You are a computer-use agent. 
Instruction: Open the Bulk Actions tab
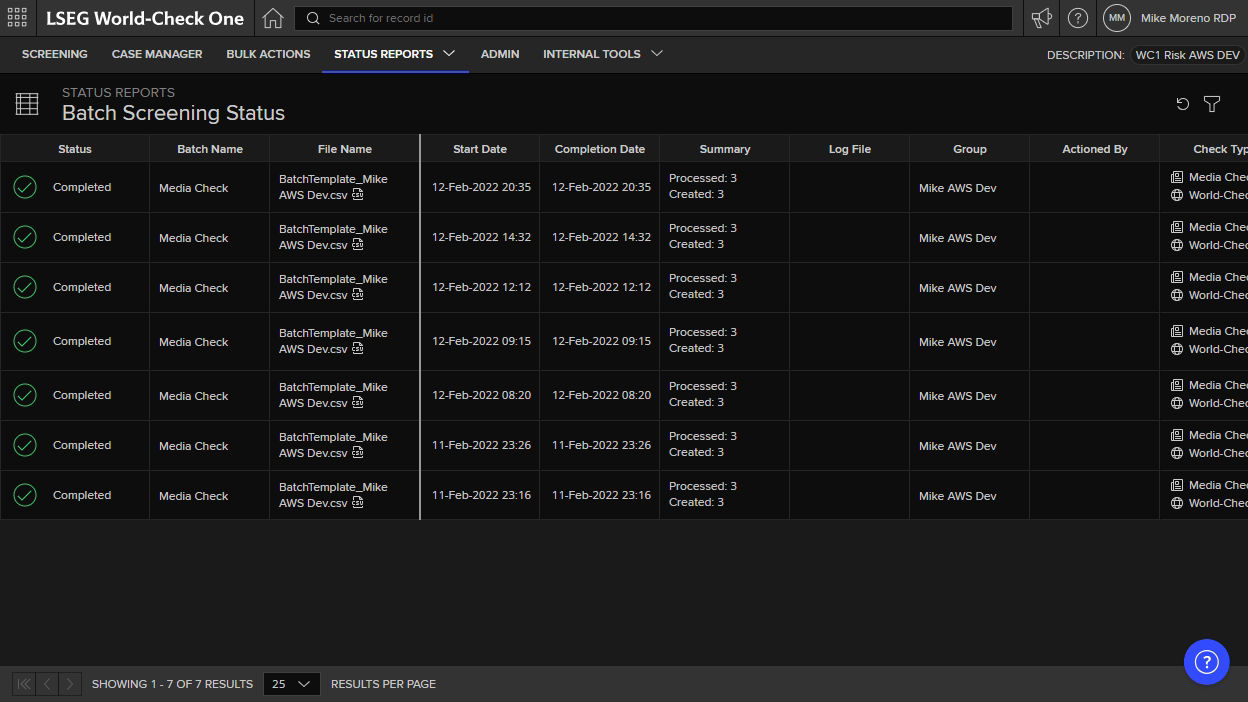268,54
